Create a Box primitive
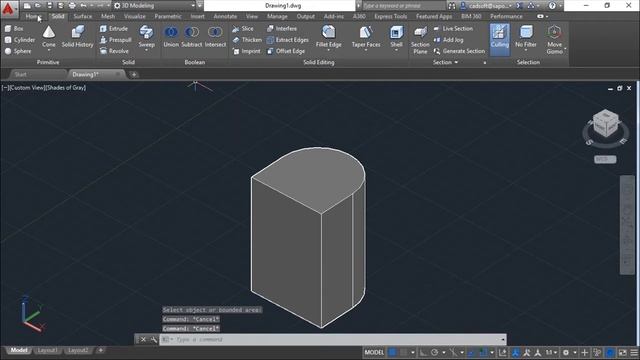The width and height of the screenshot is (640, 360). [x=14, y=29]
